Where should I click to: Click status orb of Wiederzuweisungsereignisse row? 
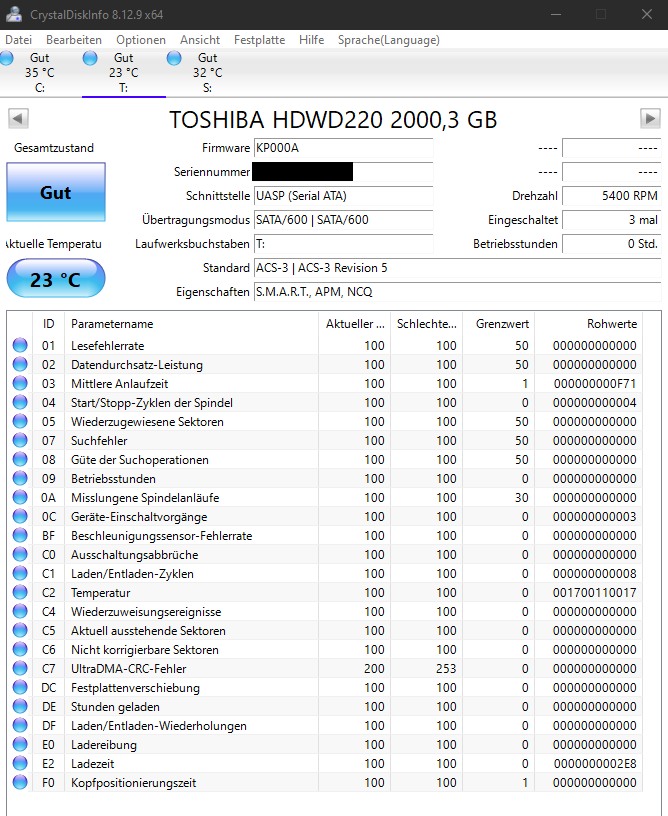(x=20, y=611)
